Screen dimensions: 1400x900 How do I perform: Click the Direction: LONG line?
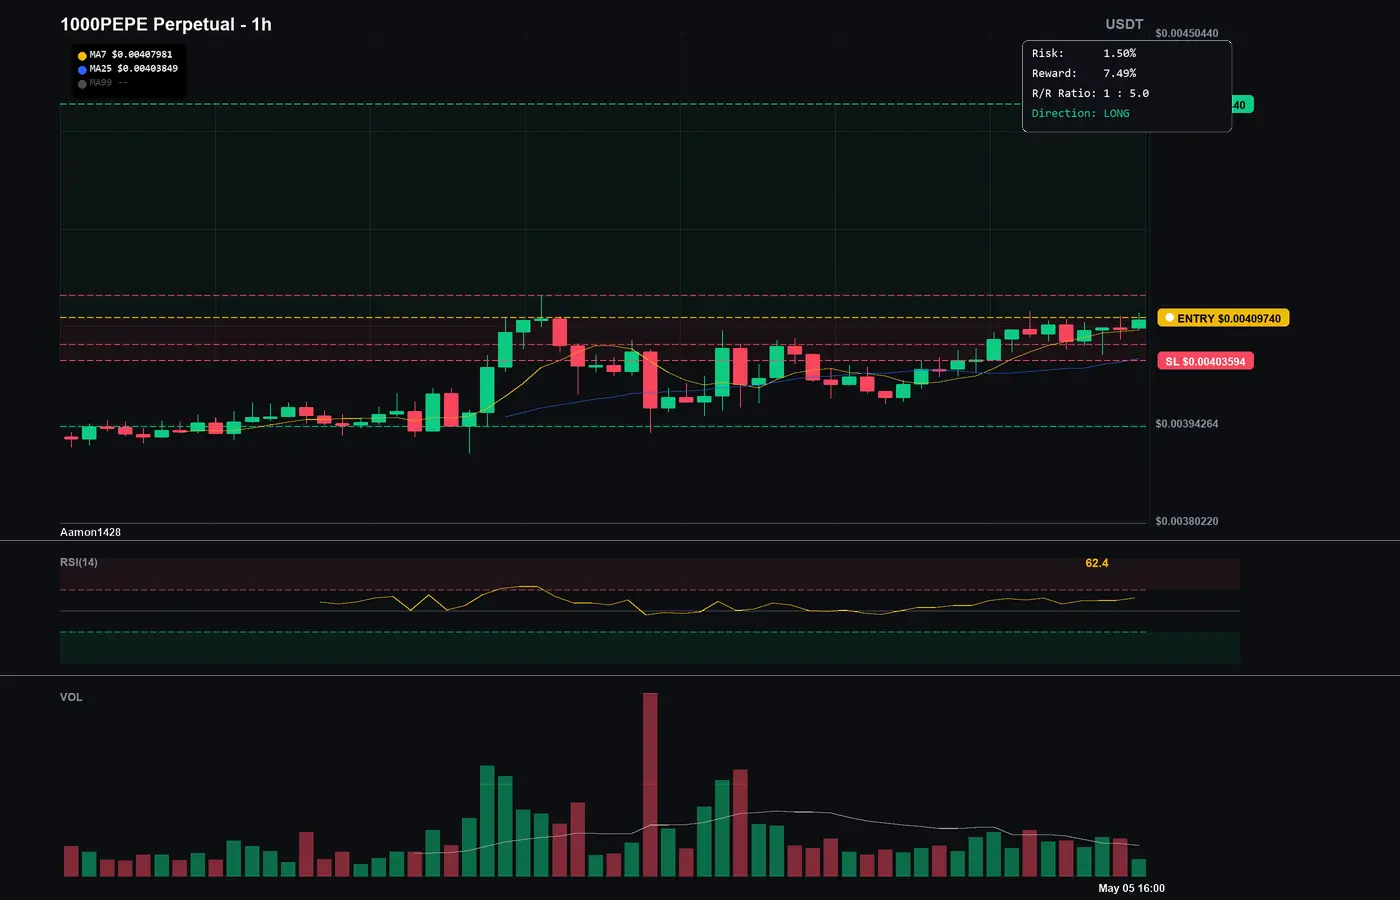1081,113
